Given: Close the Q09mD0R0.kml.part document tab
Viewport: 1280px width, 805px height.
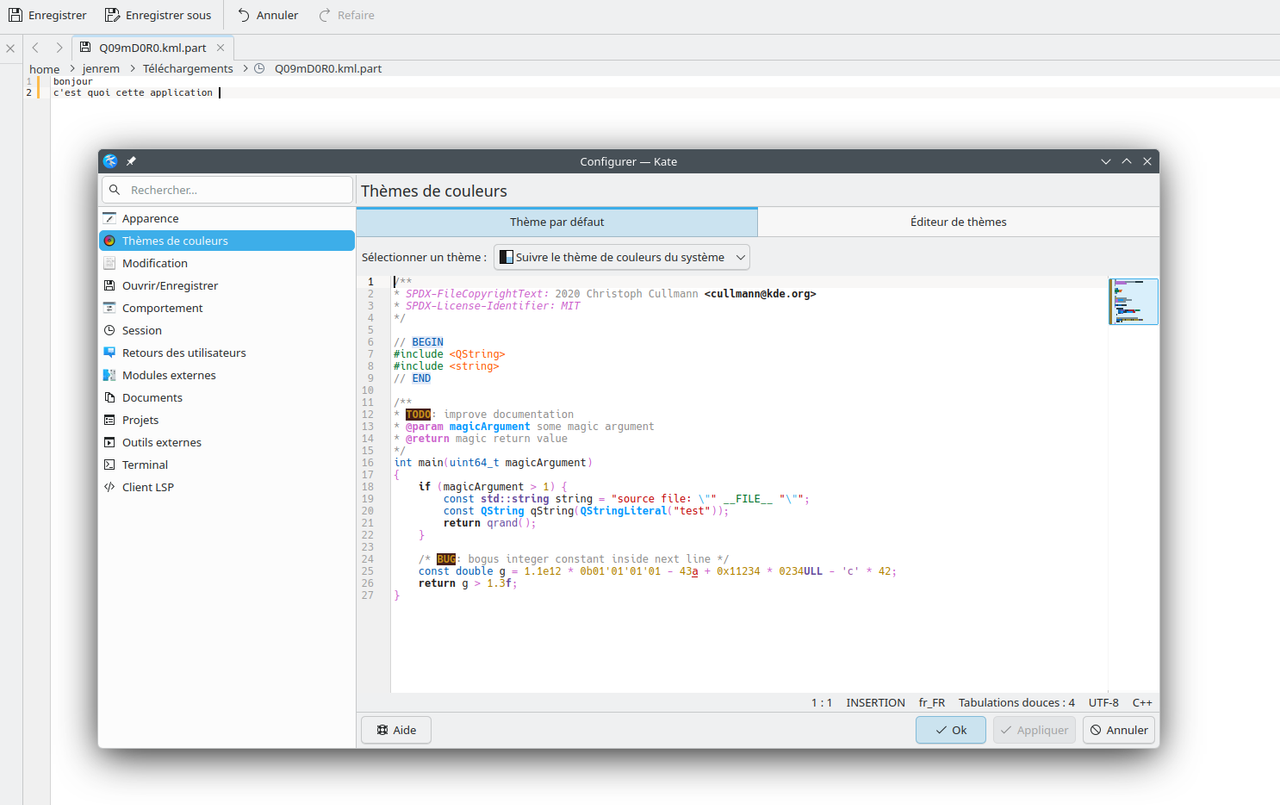Looking at the screenshot, I should pos(221,47).
